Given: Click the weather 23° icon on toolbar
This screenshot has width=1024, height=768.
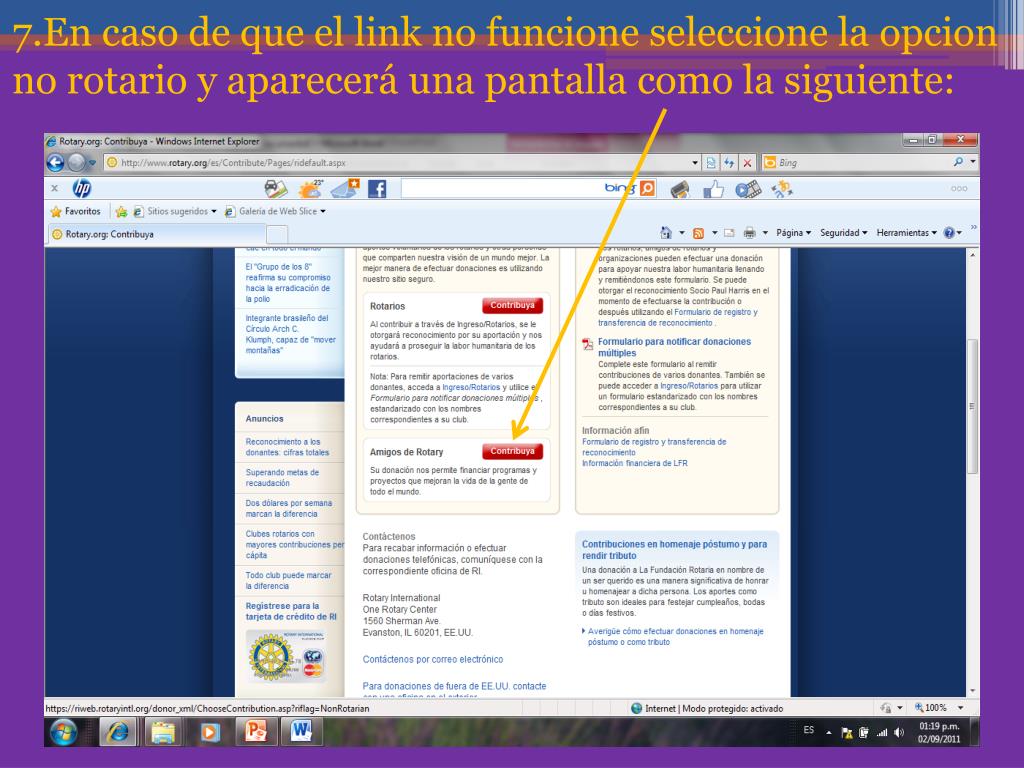Looking at the screenshot, I should 310,189.
